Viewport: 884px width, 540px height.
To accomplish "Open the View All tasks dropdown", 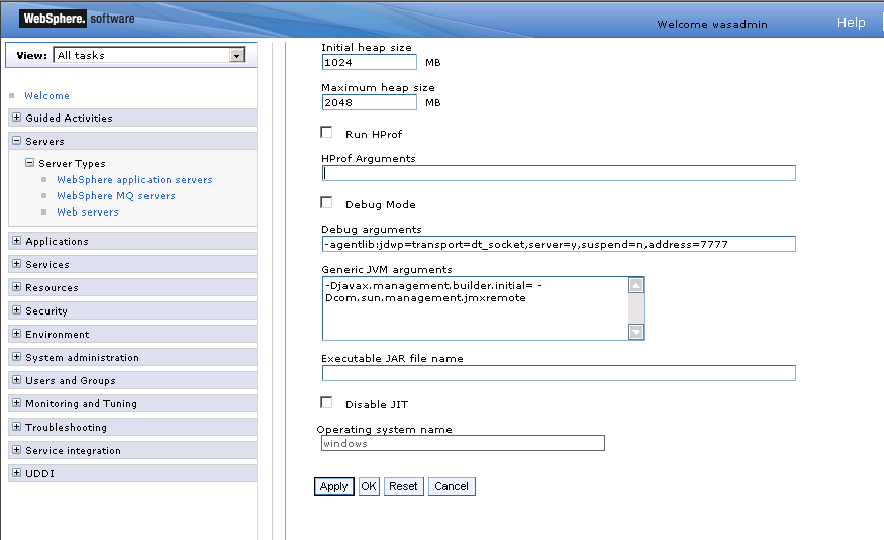I will (x=149, y=55).
